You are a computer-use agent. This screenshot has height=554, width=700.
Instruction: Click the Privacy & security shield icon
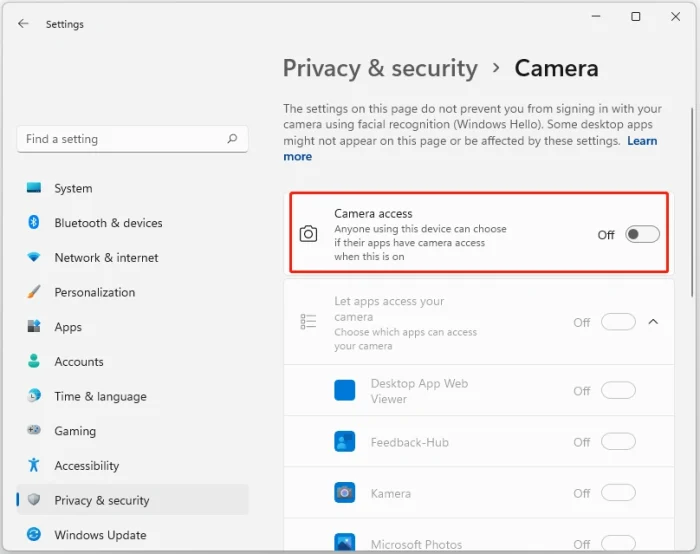[x=34, y=500]
